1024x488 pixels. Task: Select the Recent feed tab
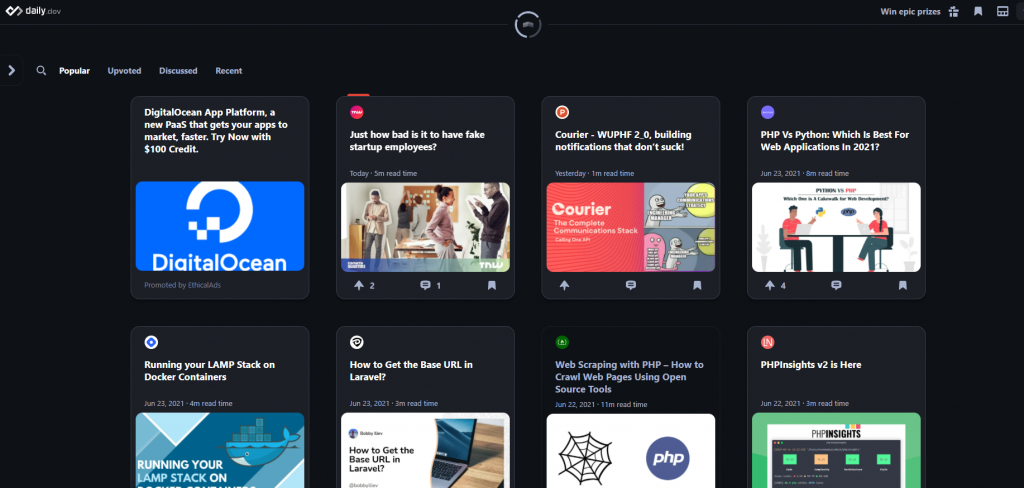point(228,71)
